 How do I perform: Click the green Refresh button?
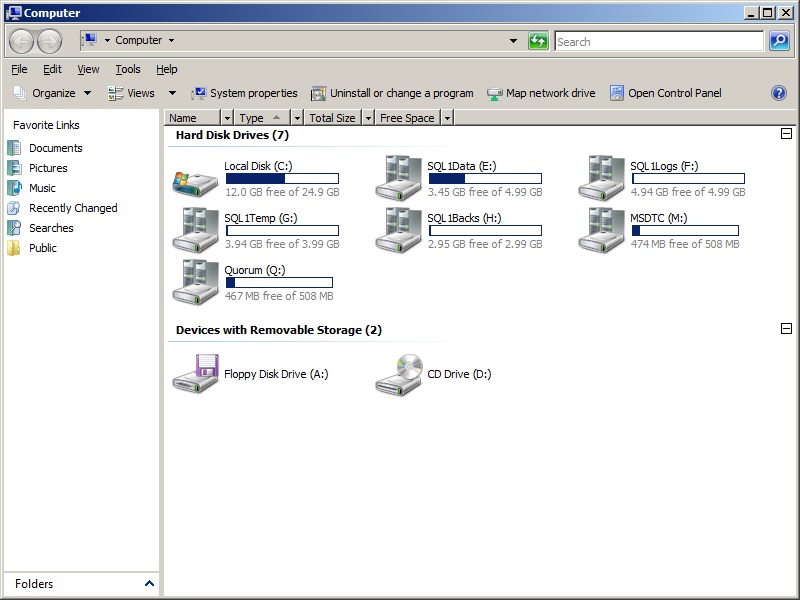click(x=539, y=41)
